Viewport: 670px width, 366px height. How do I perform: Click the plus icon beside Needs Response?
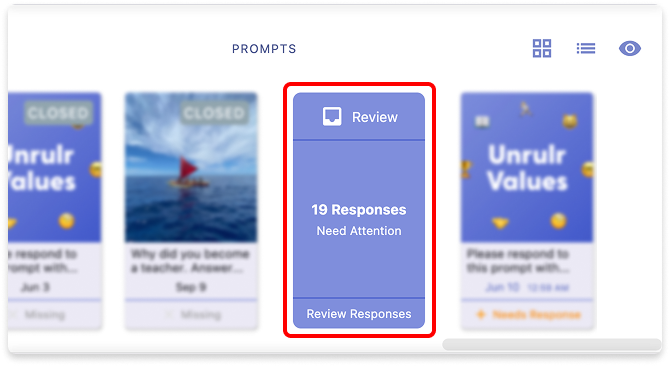click(481, 315)
